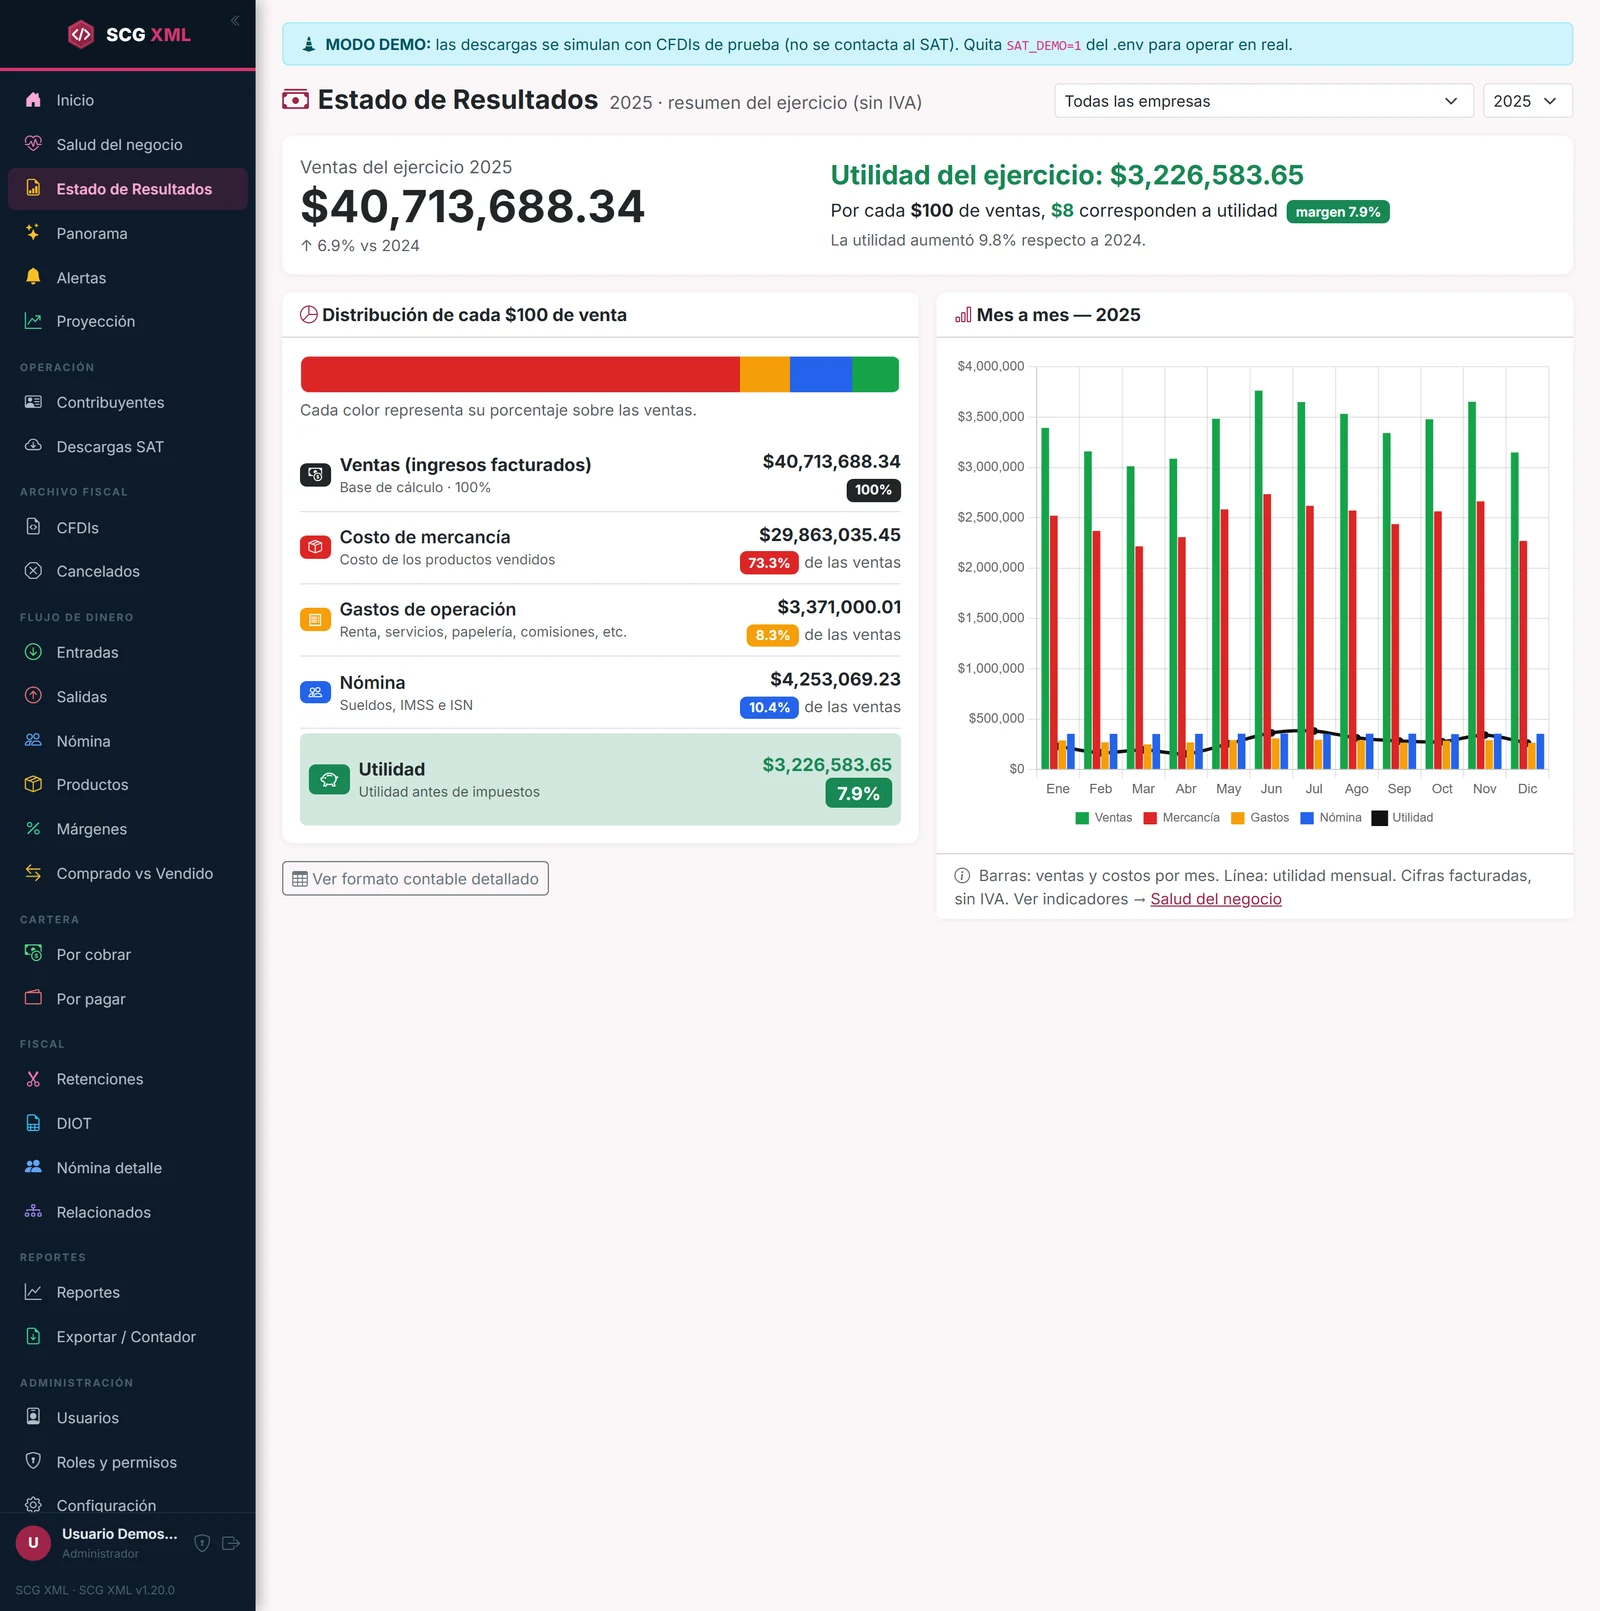Screen dimensions: 1600x1611
Task: Click the info icon in chart footnote
Action: (x=962, y=876)
